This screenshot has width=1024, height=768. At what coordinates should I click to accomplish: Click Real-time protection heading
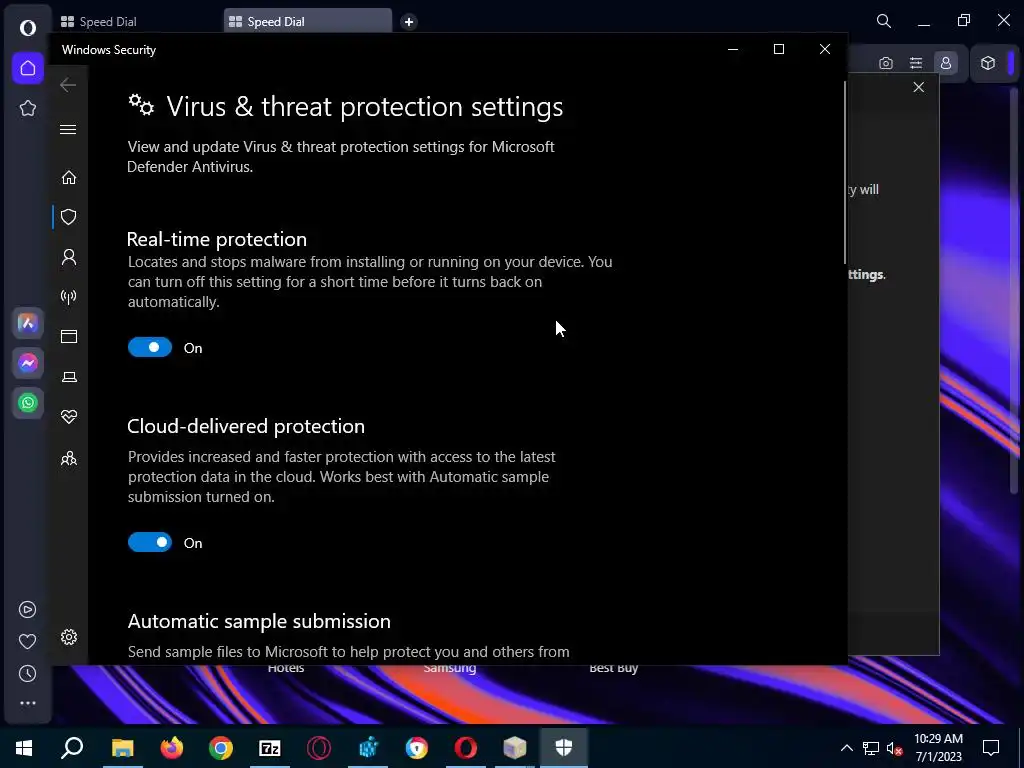tap(217, 239)
